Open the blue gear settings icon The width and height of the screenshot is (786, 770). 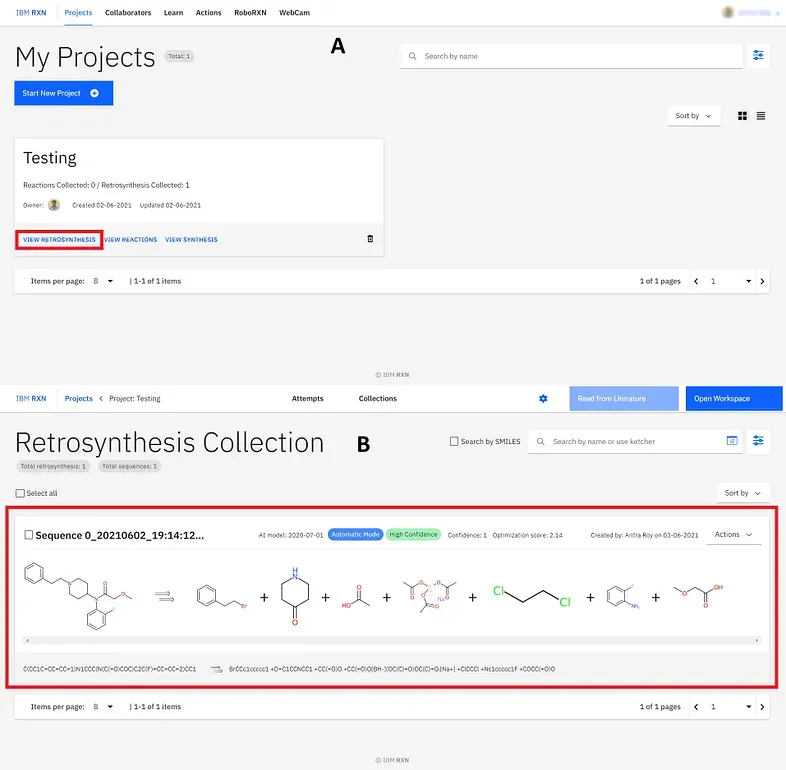[543, 399]
